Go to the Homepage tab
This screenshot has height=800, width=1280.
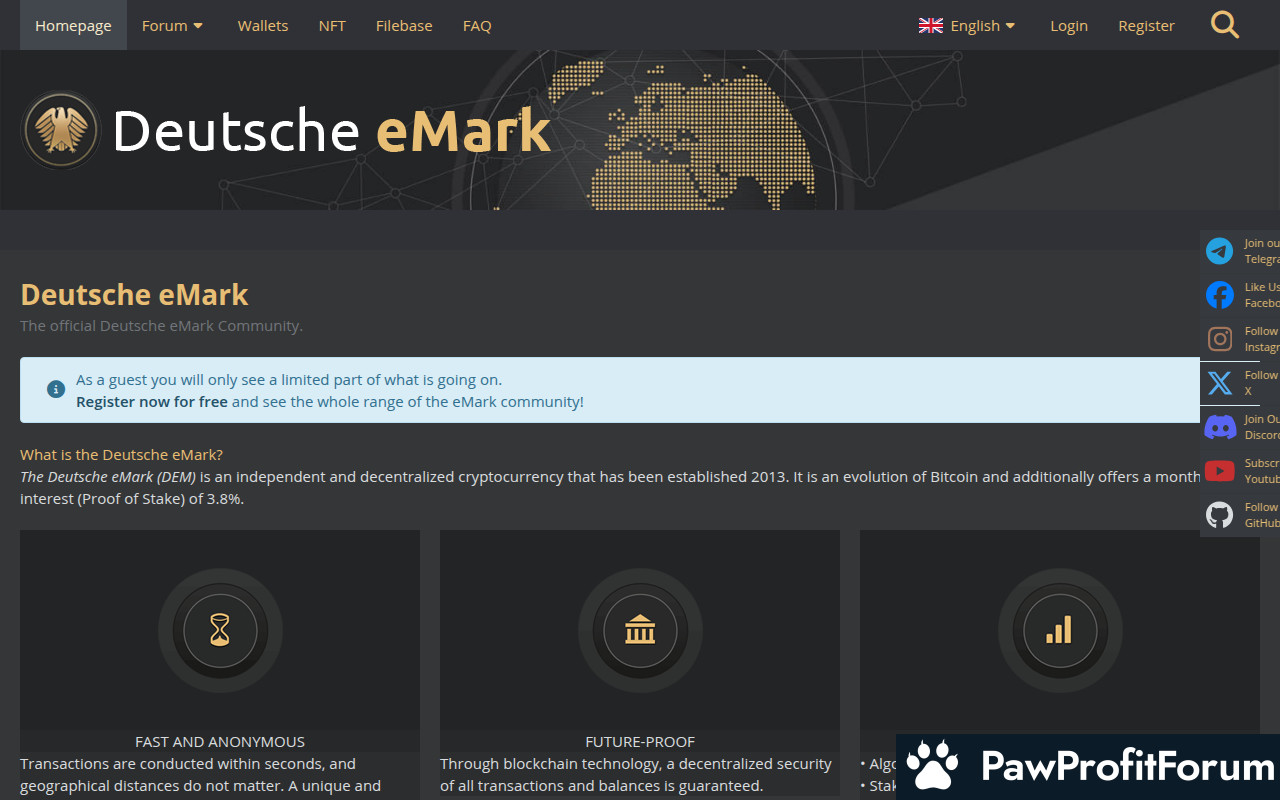point(73,26)
